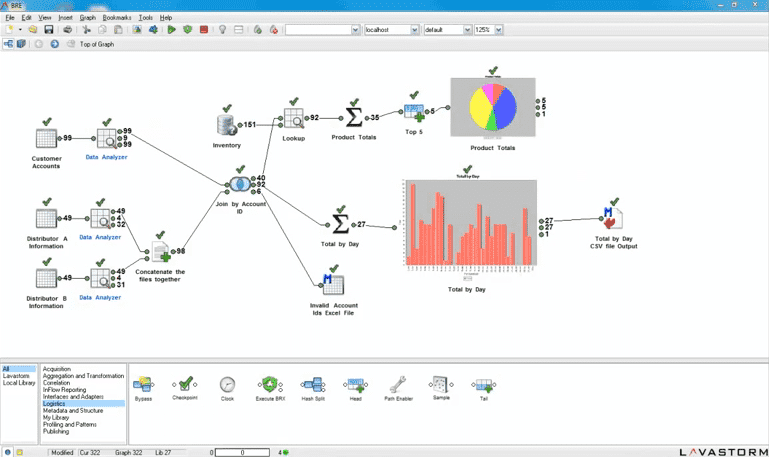The width and height of the screenshot is (769, 457).
Task: Select Lavastorm in library source list
Action: [17, 376]
